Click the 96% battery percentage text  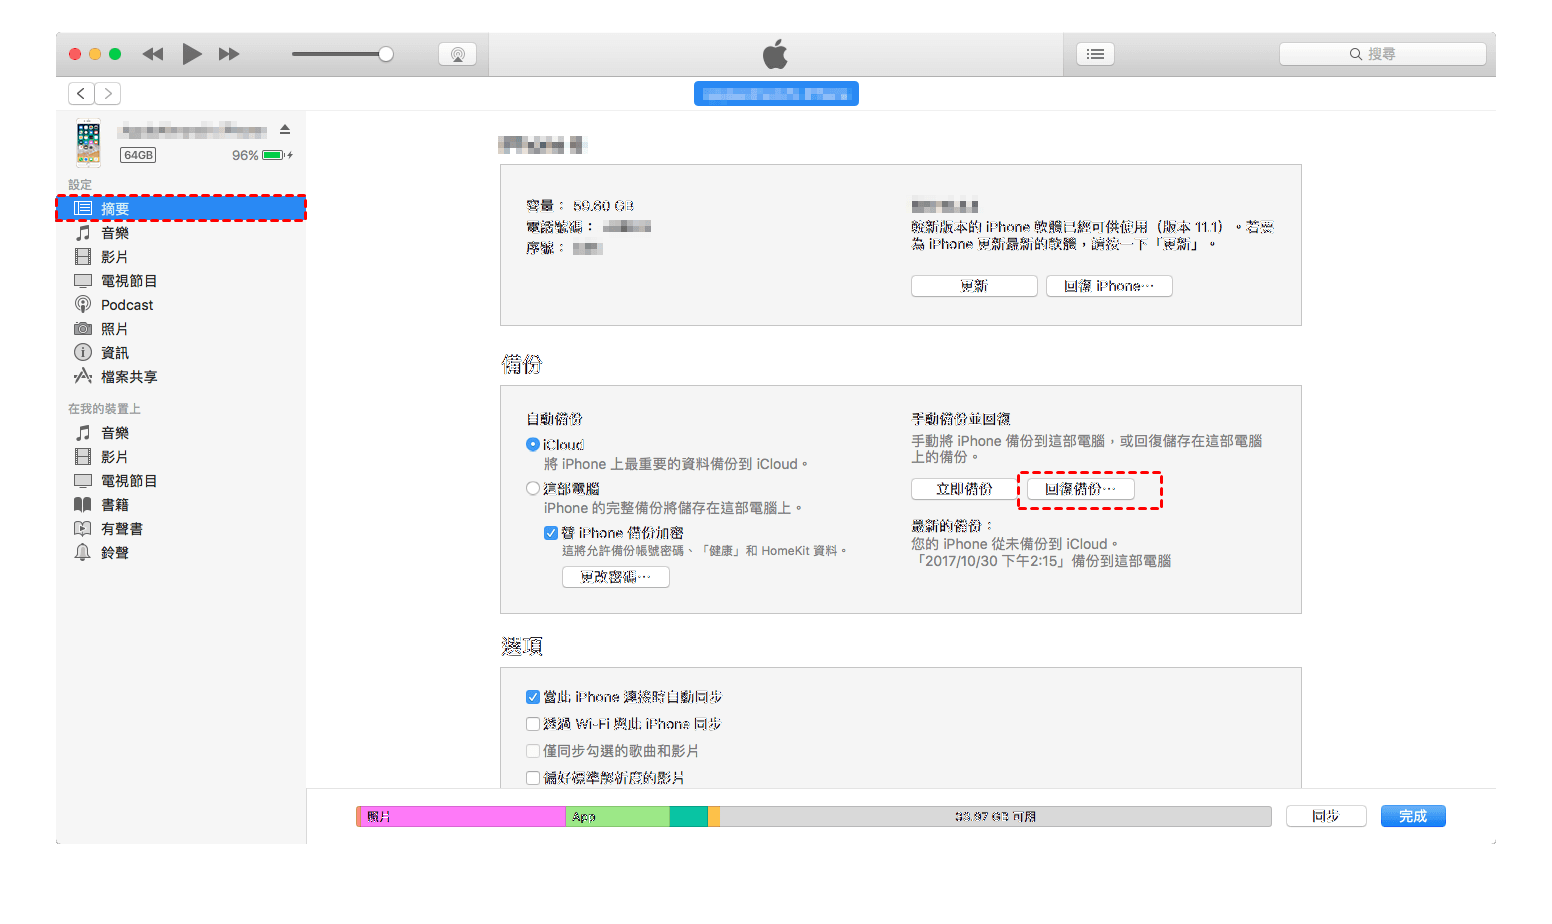click(x=245, y=155)
